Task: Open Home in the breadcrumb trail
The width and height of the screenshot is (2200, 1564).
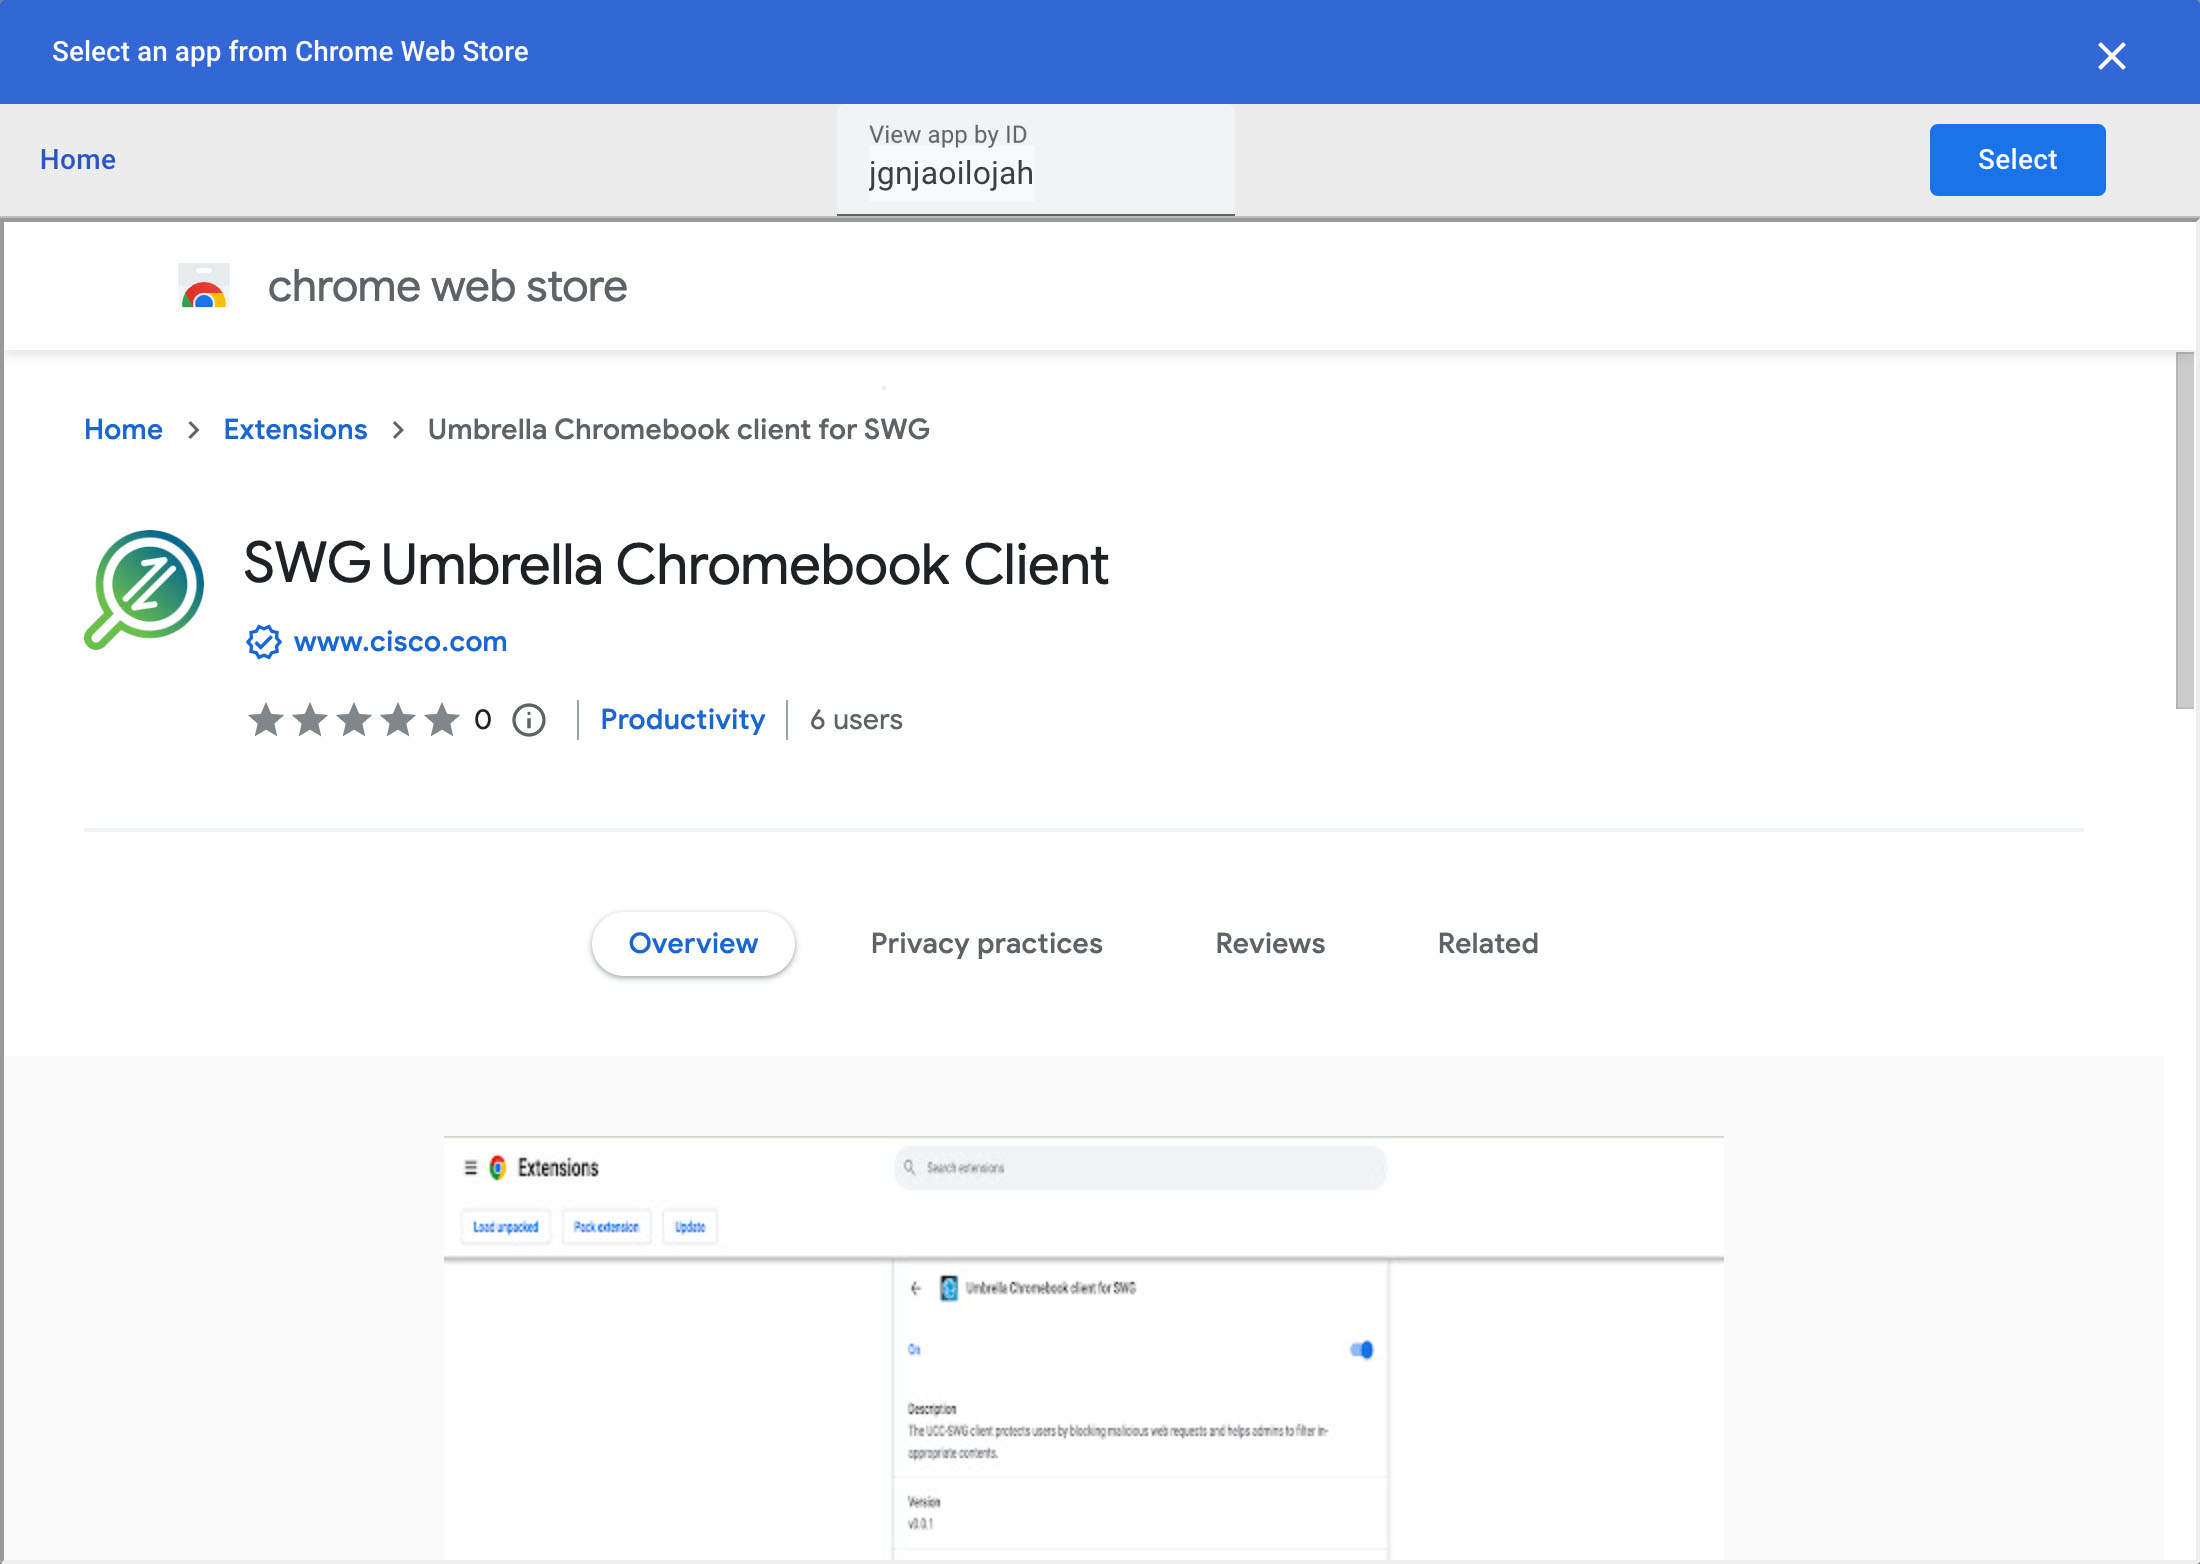Action: (x=123, y=429)
